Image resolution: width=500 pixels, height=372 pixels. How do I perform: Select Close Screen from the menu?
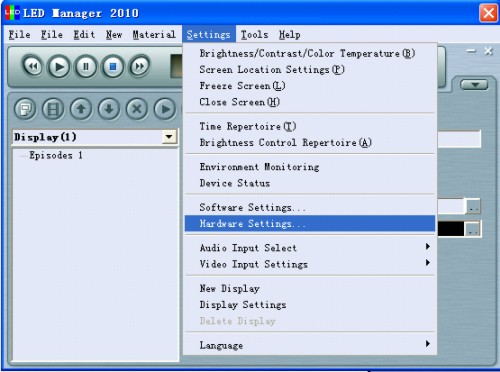pos(310,102)
